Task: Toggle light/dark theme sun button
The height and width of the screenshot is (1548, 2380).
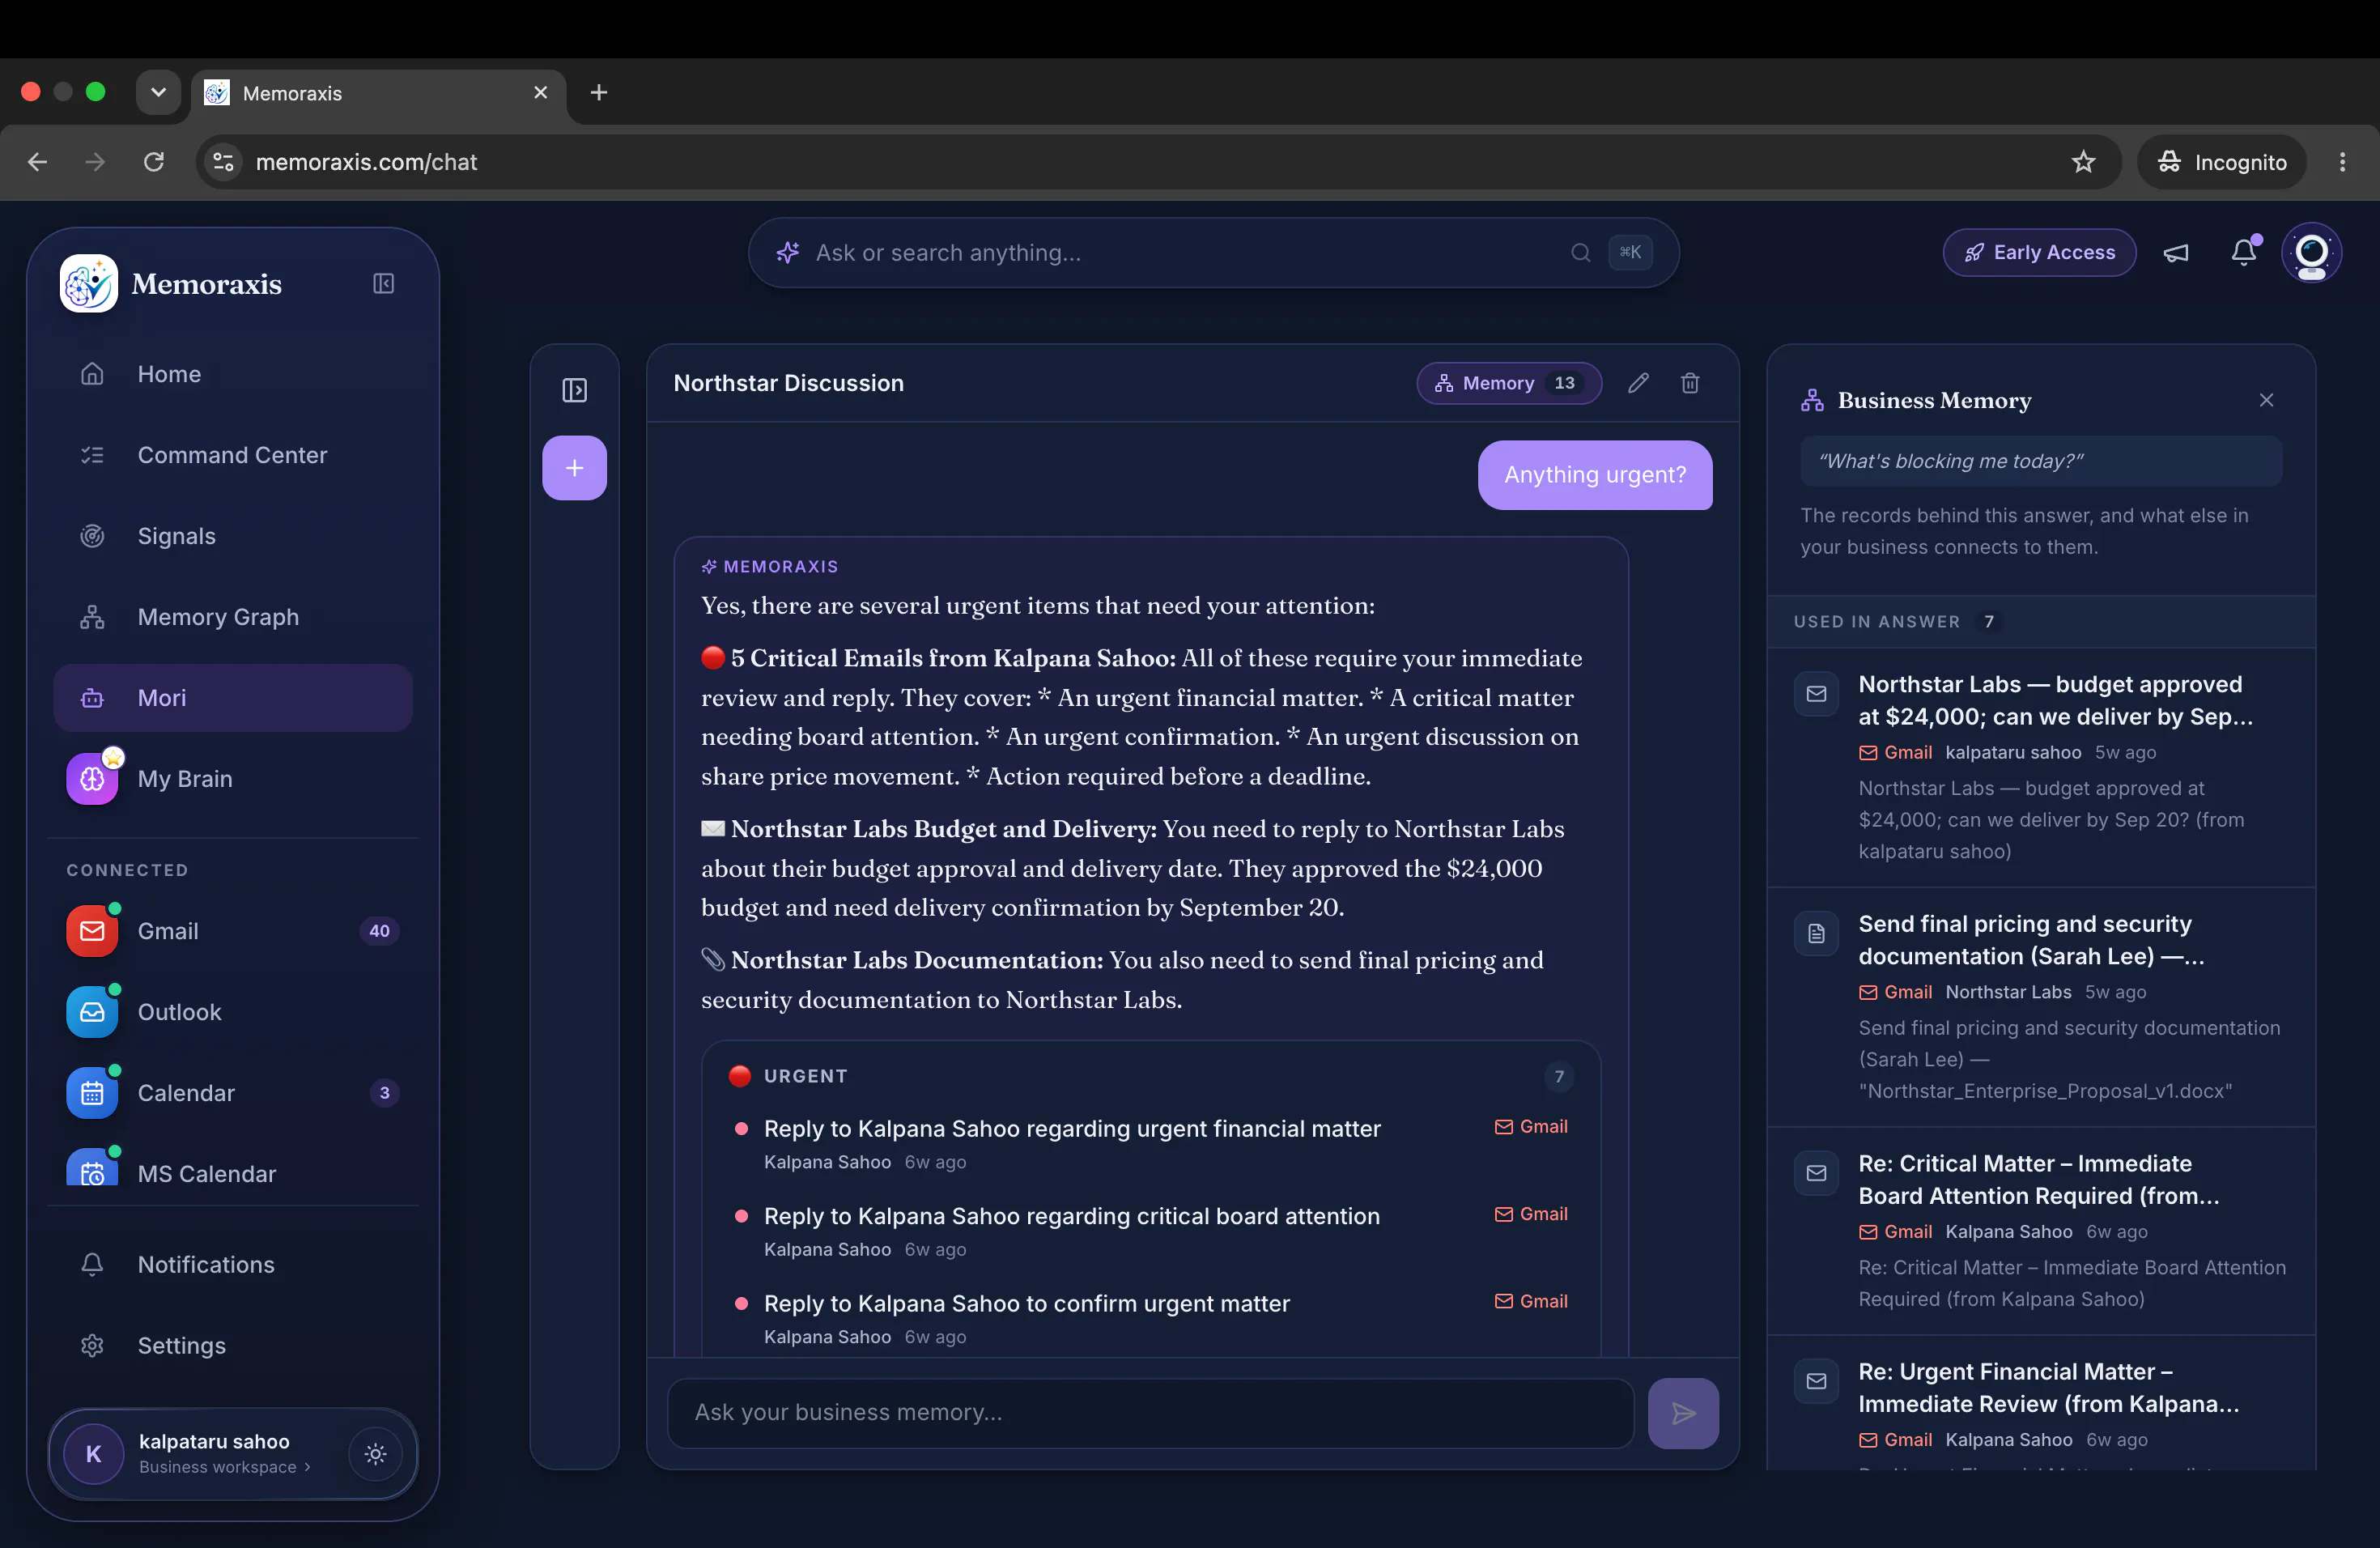Action: [376, 1454]
